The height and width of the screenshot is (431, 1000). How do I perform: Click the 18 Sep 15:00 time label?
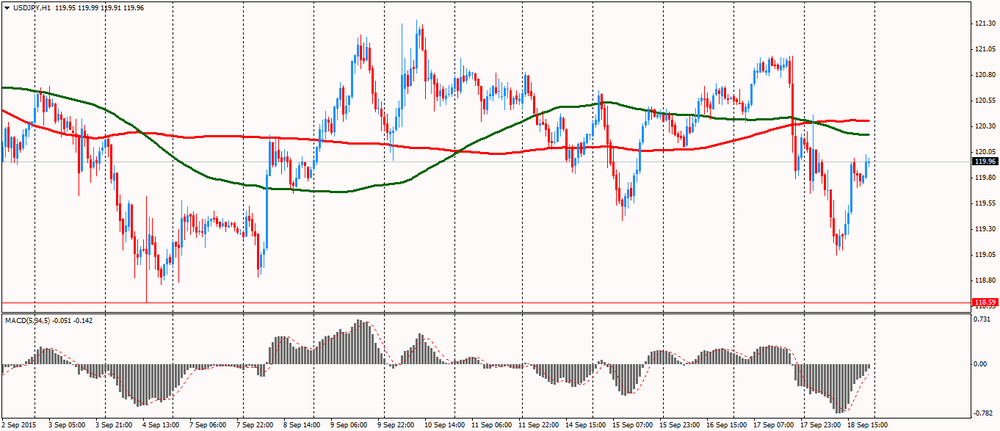pos(869,423)
